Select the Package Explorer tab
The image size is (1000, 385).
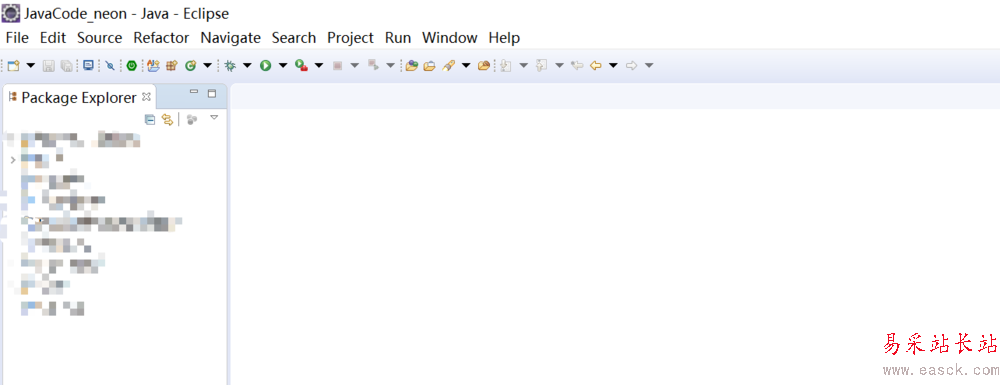[x=78, y=98]
